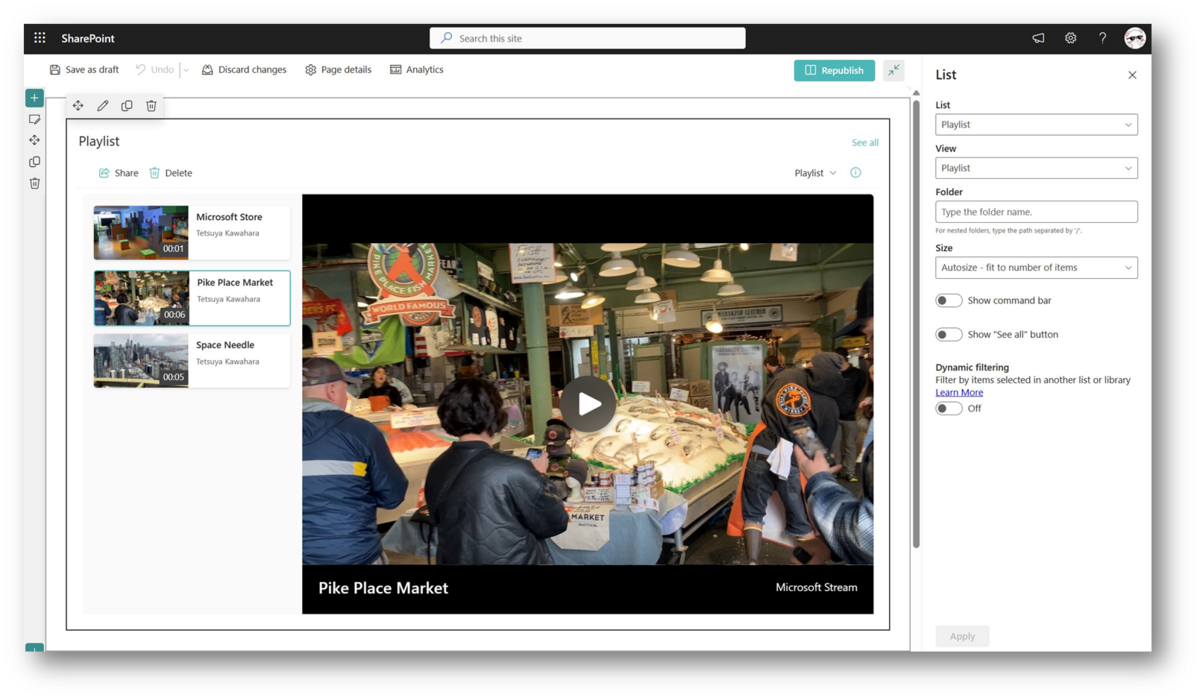Click Save as draft

click(84, 70)
